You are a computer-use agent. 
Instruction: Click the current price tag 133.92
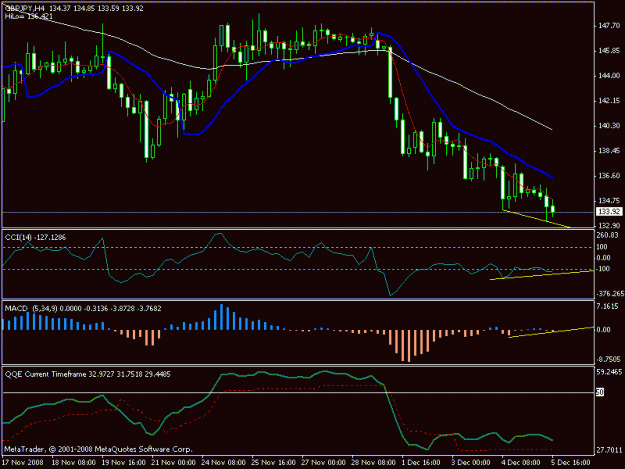[609, 212]
